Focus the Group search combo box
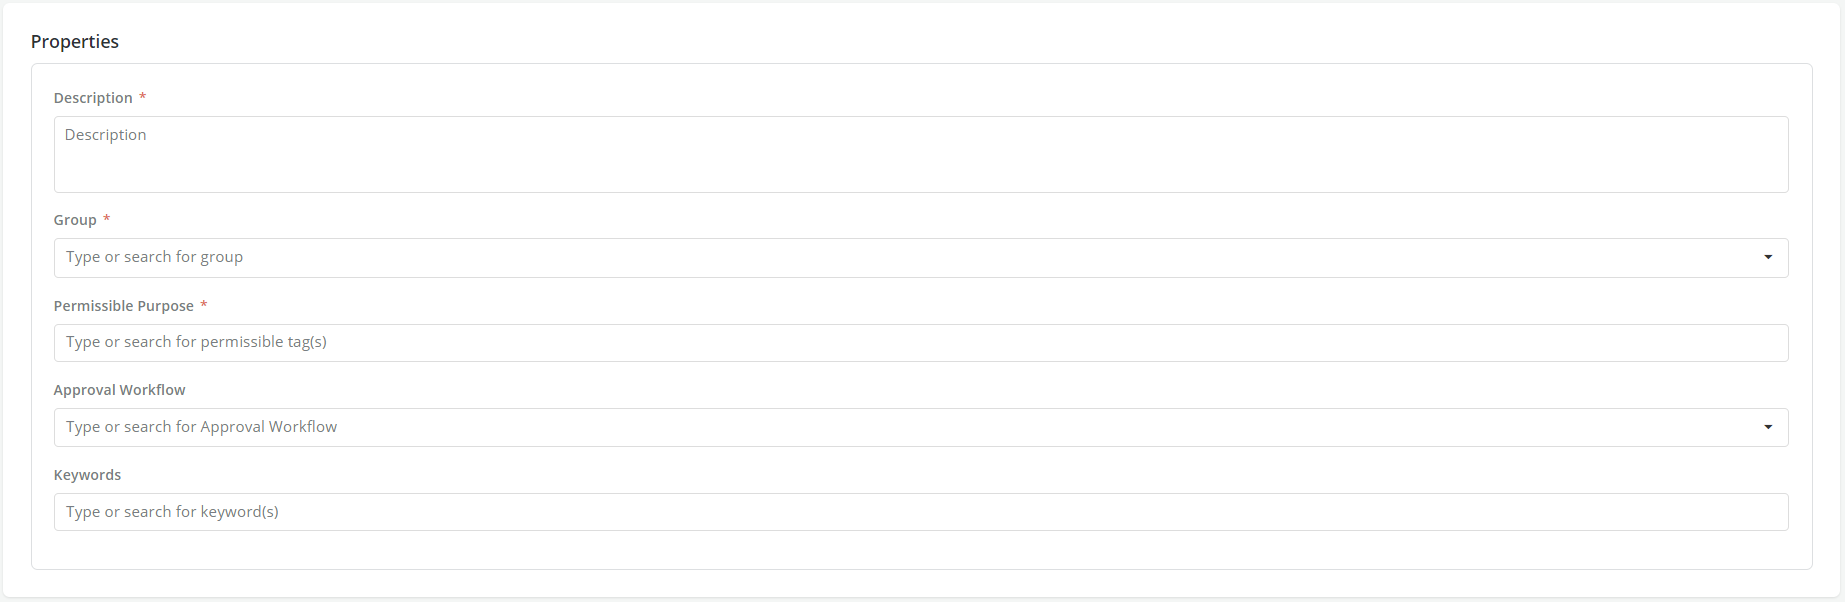This screenshot has width=1845, height=602. 900,258
